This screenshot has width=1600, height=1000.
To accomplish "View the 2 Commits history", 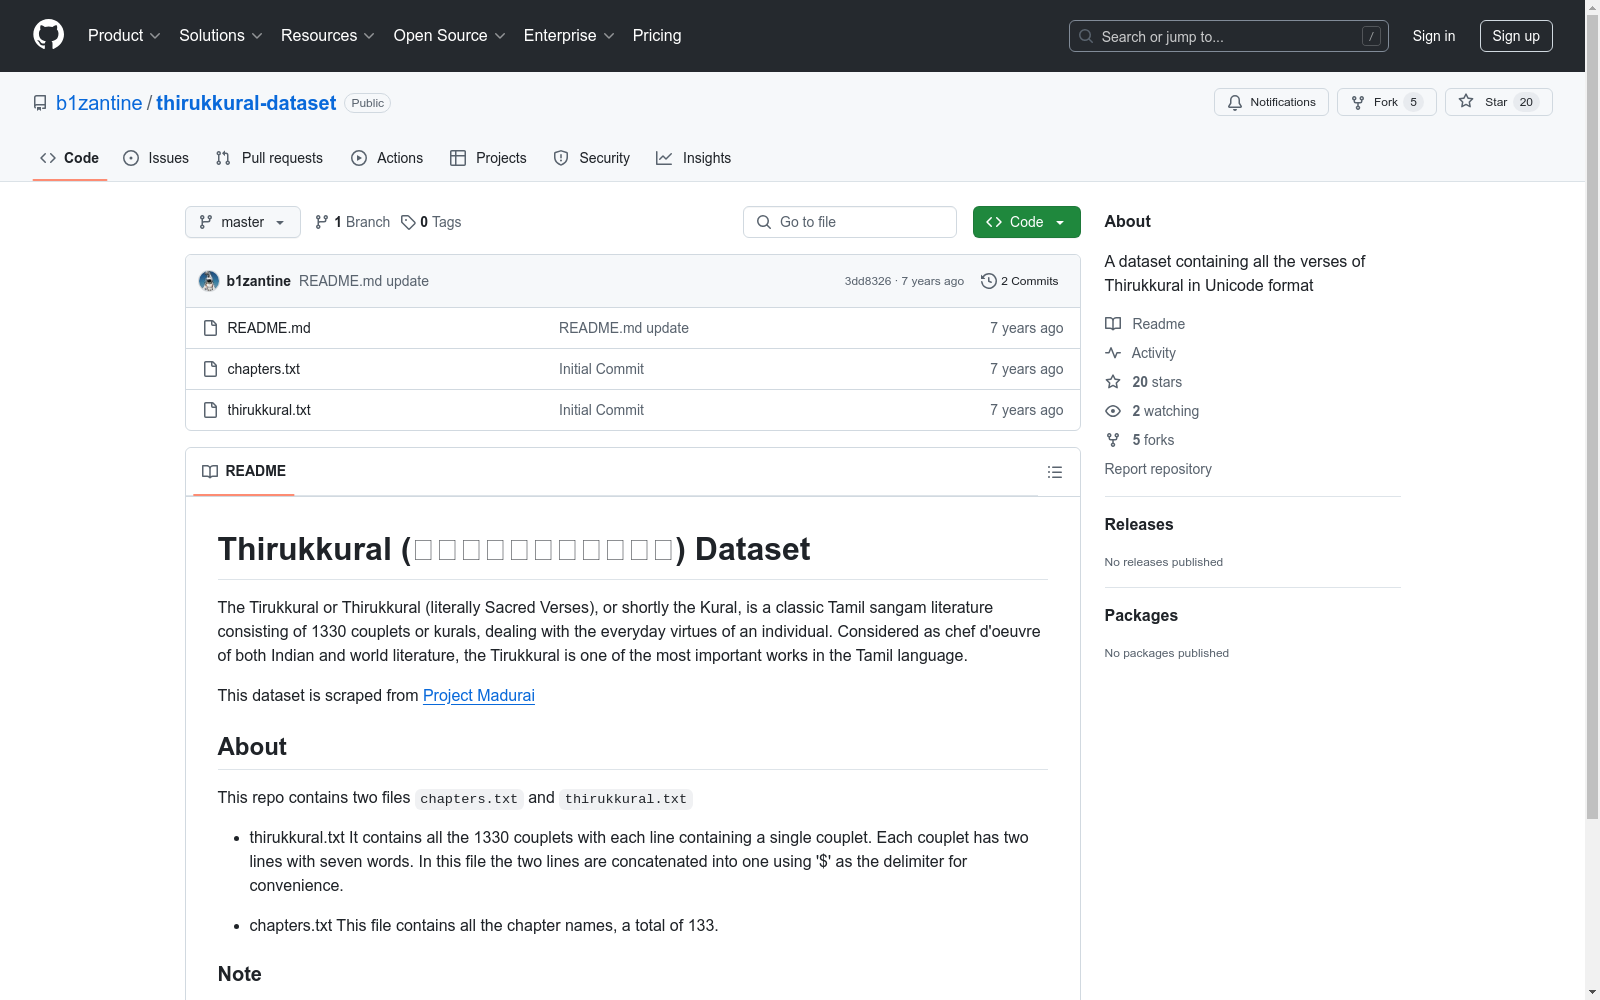I will [x=1020, y=281].
